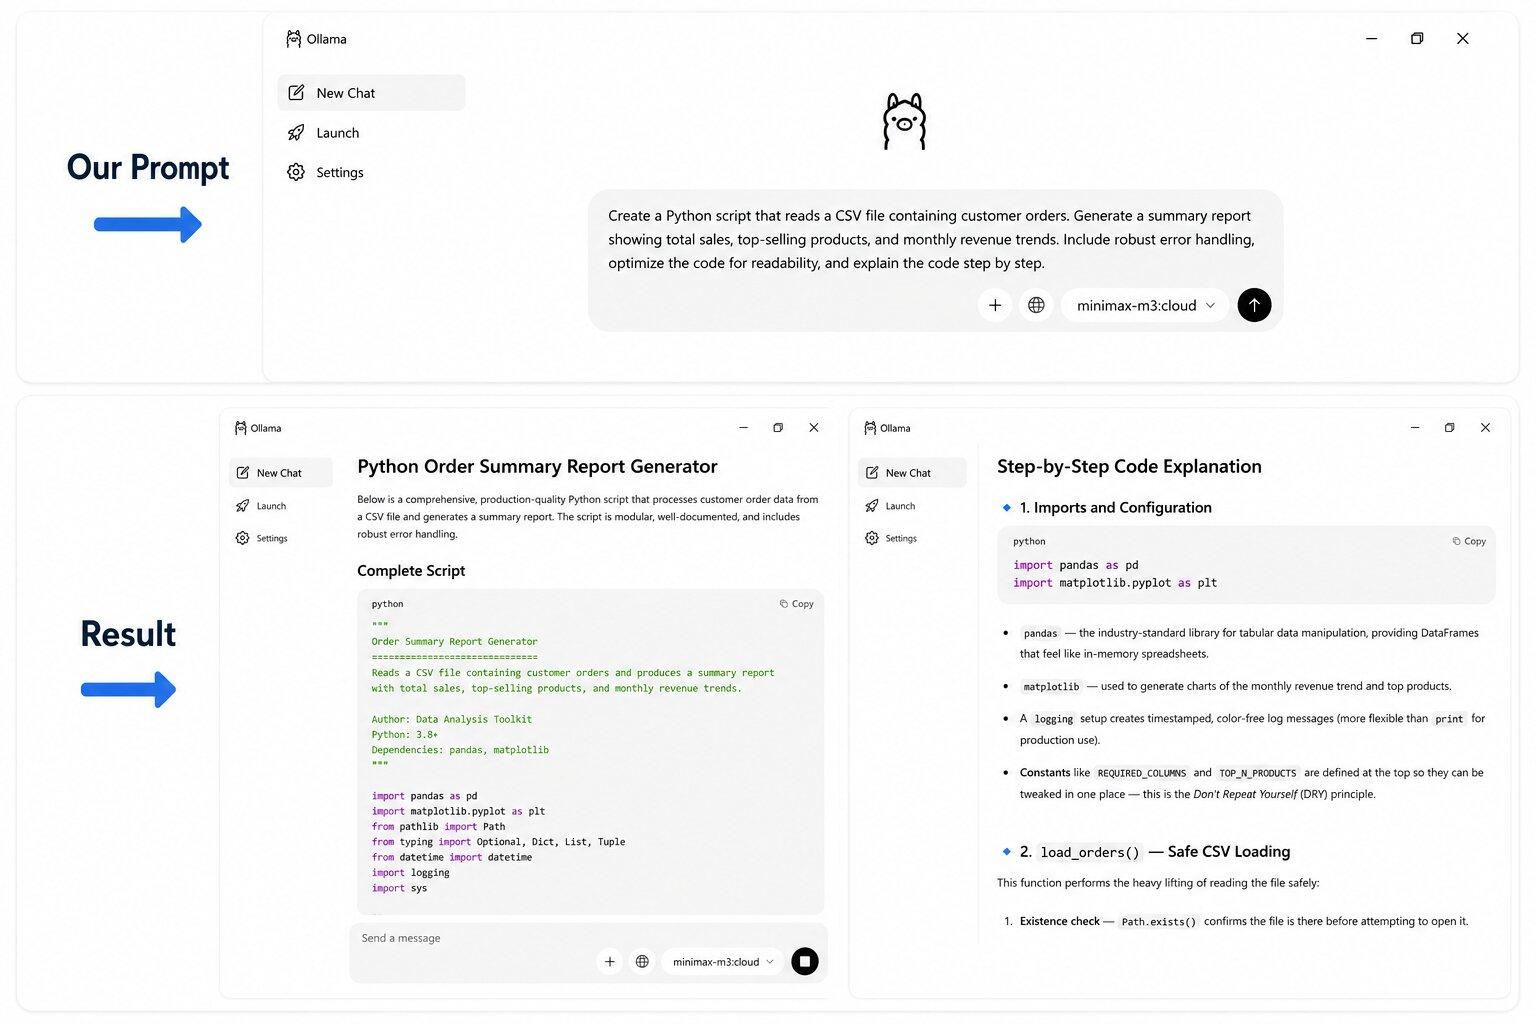Copy the Complete Script code block
The height and width of the screenshot is (1024, 1536).
797,604
